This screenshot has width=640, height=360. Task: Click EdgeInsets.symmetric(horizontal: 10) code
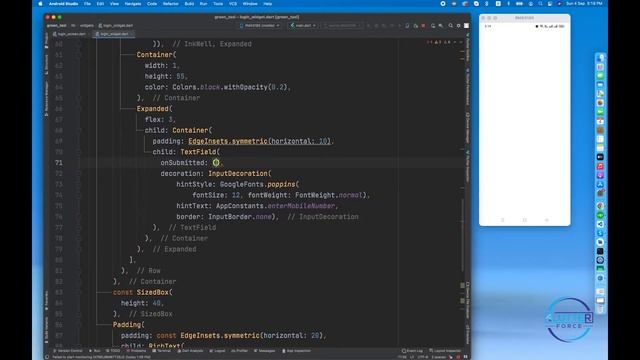click(260, 141)
